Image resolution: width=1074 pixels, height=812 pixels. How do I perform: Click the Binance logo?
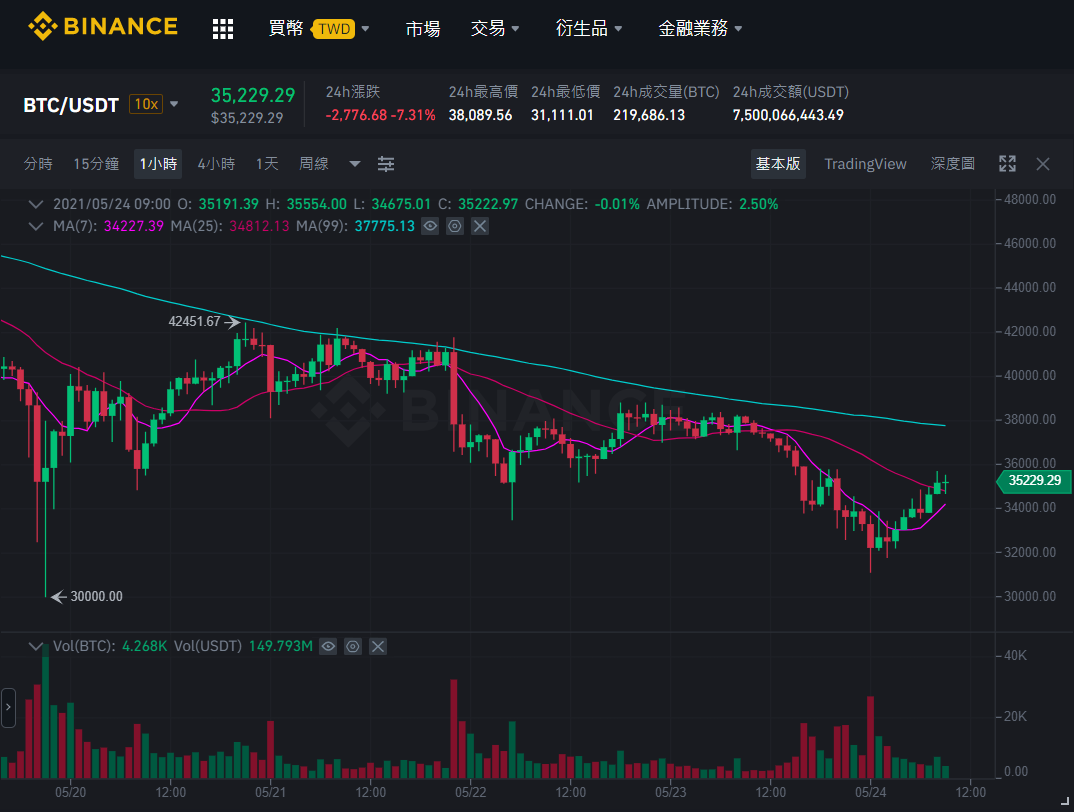click(103, 27)
